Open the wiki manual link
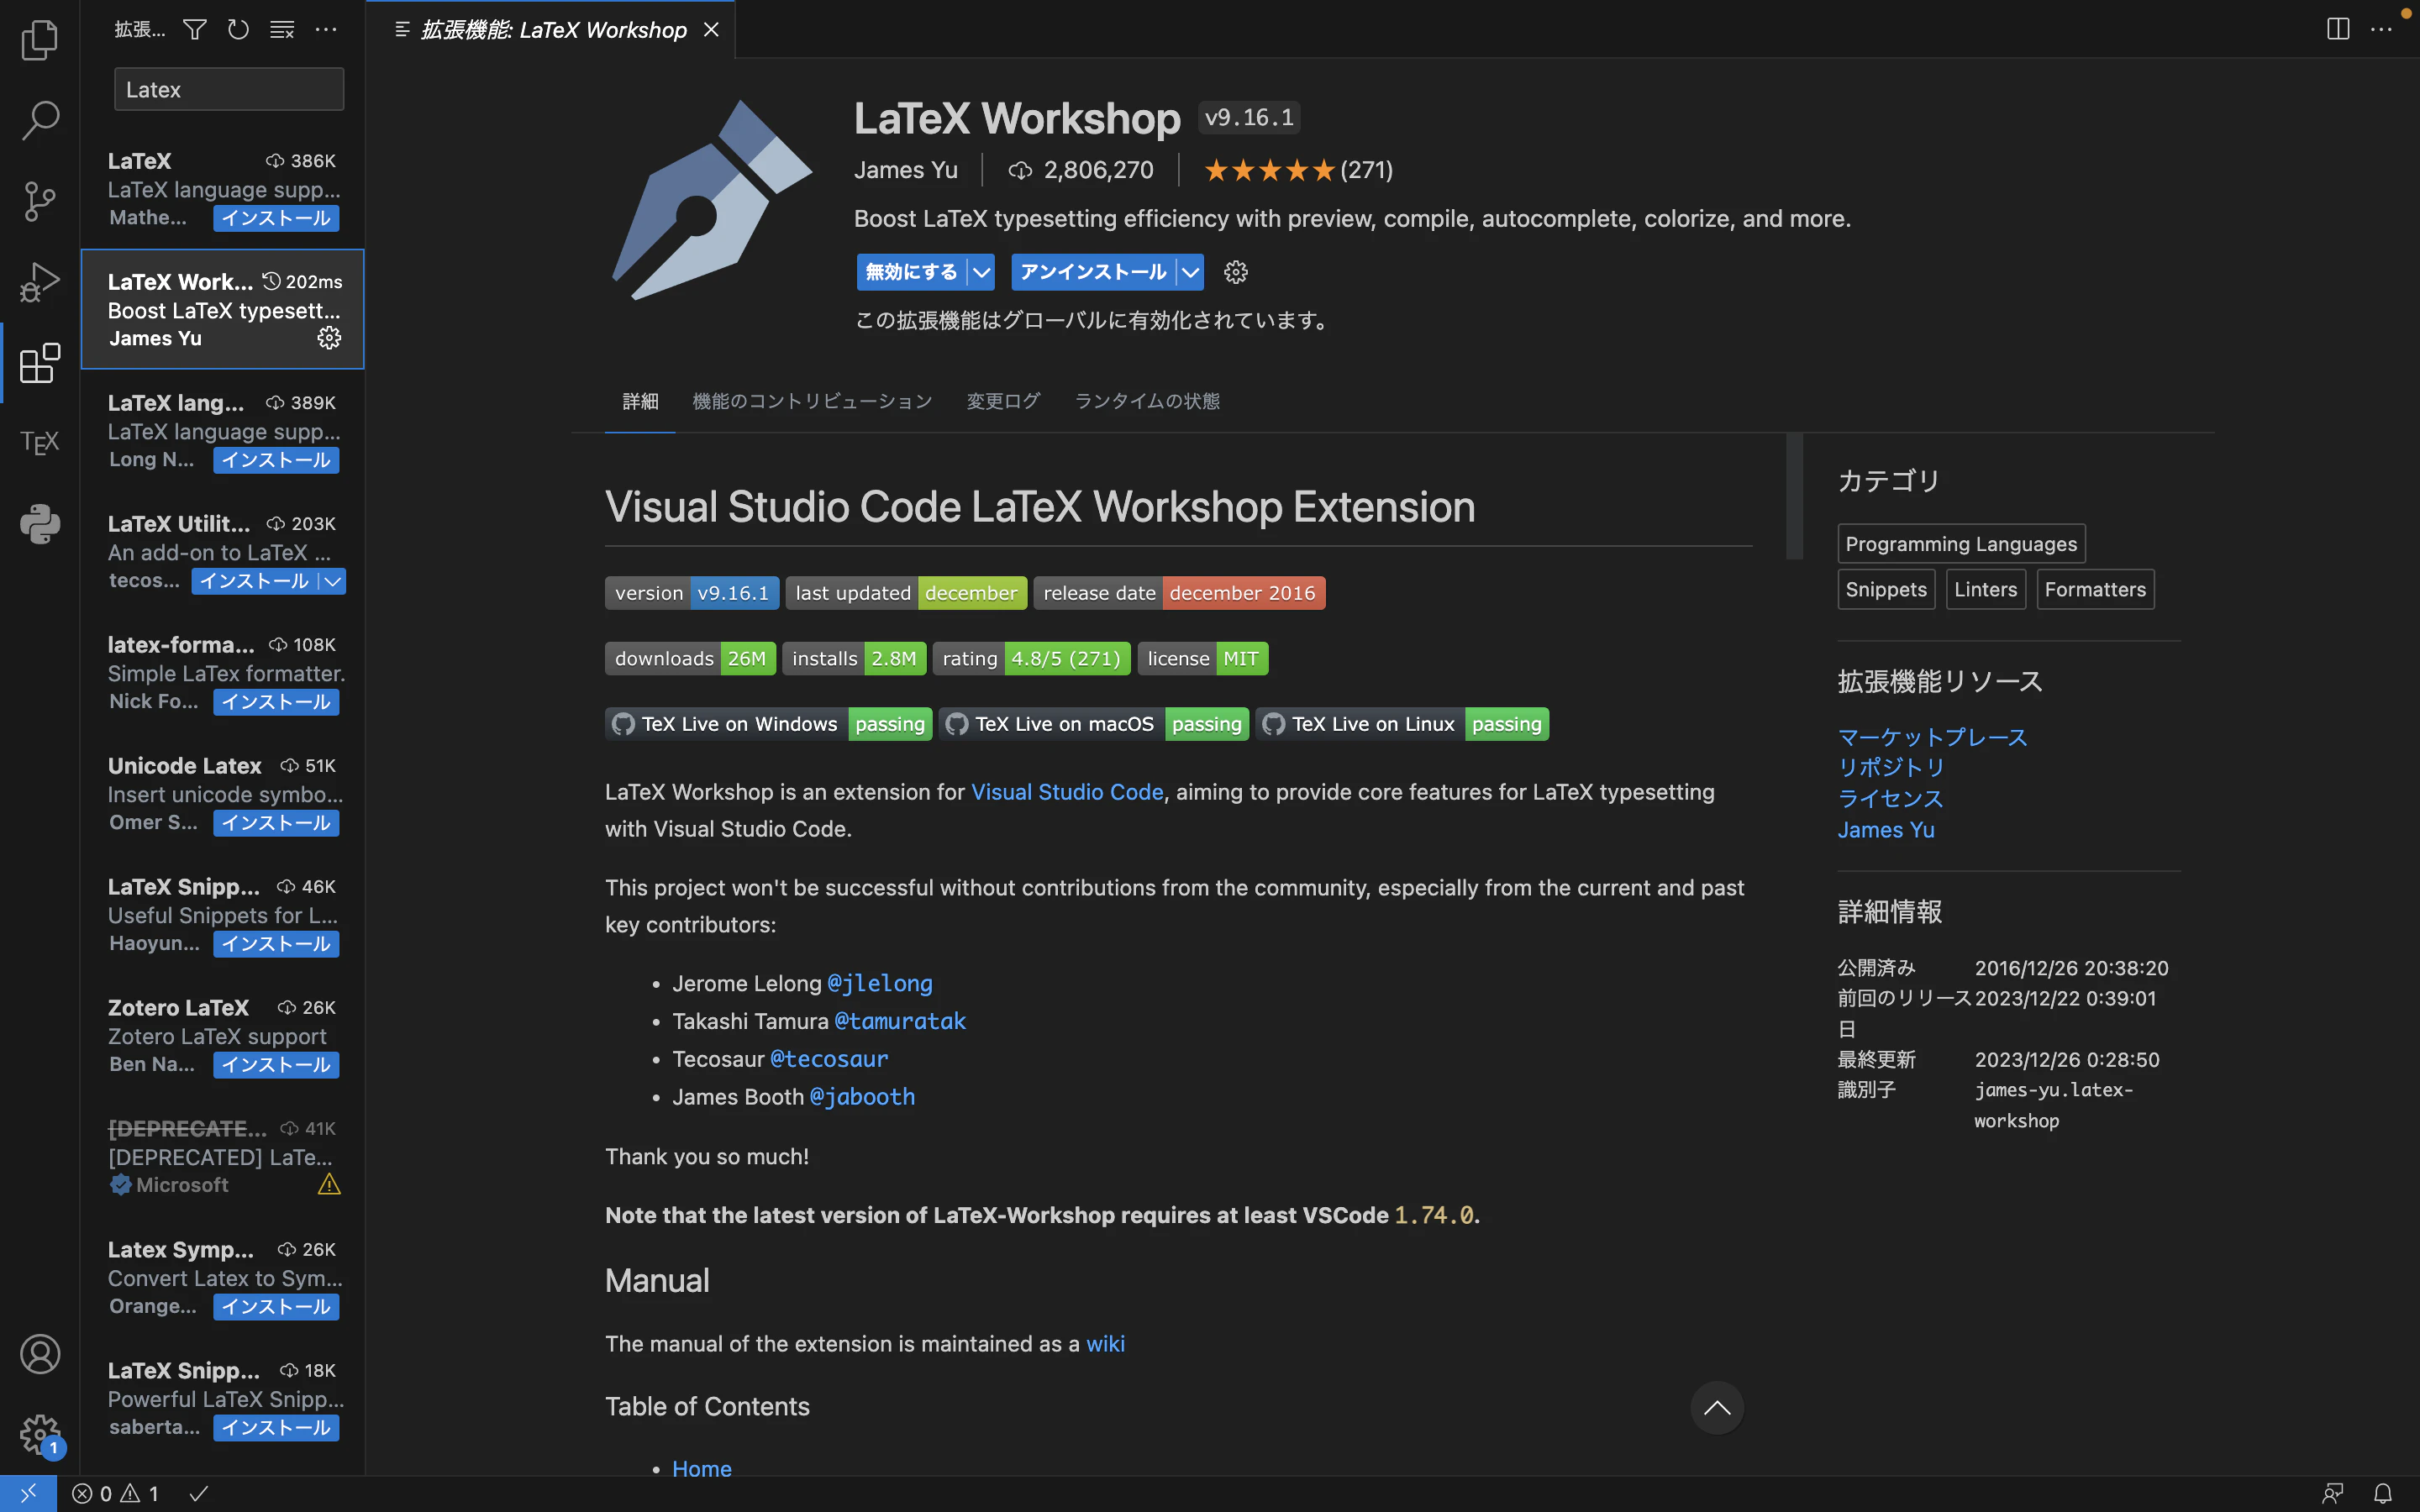Screen dimensions: 2420x1512 point(1105,1344)
